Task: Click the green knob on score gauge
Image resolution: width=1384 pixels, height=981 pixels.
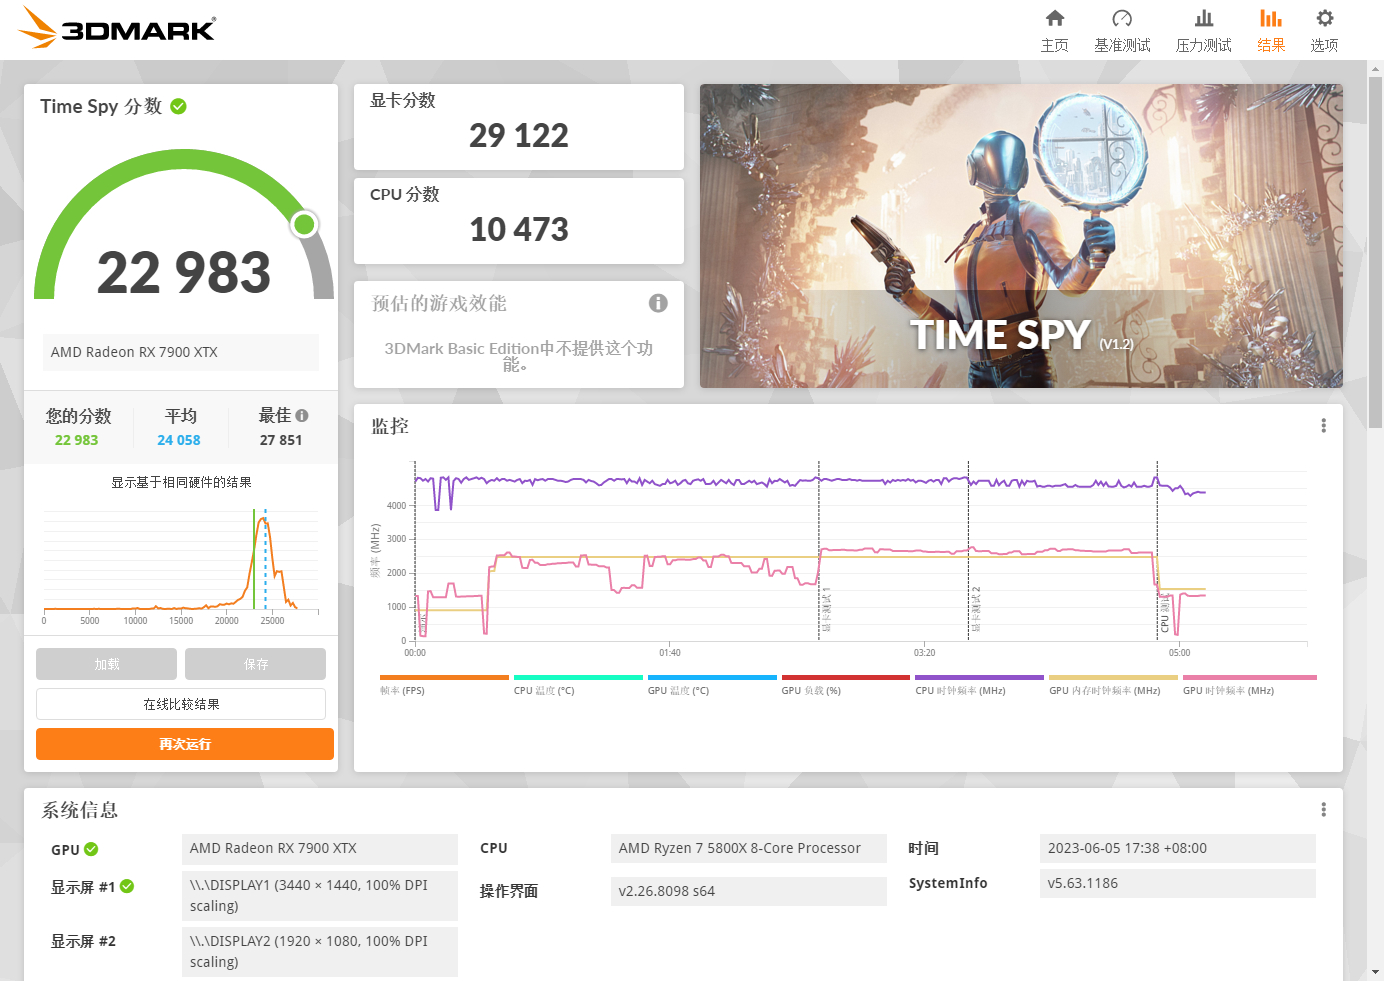Action: coord(304,224)
